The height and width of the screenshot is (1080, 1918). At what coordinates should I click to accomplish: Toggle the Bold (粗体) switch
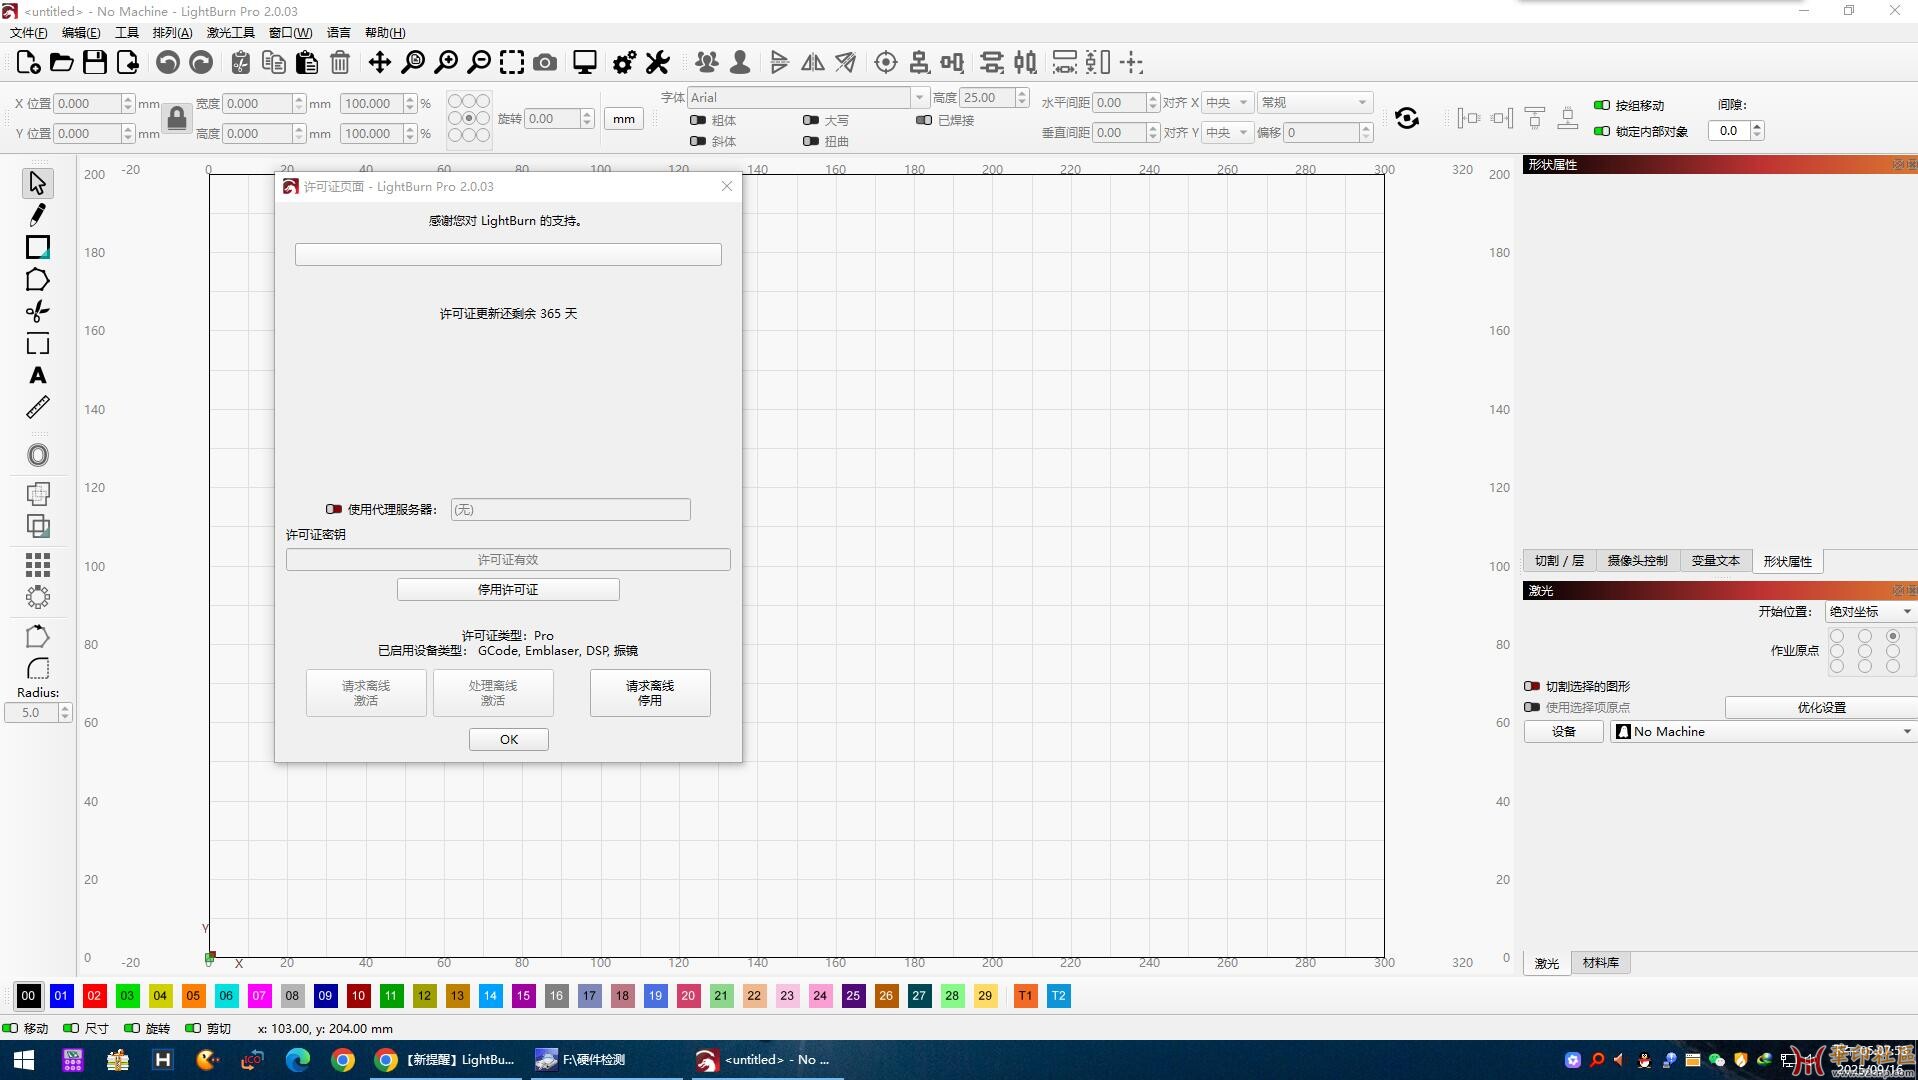(x=698, y=120)
